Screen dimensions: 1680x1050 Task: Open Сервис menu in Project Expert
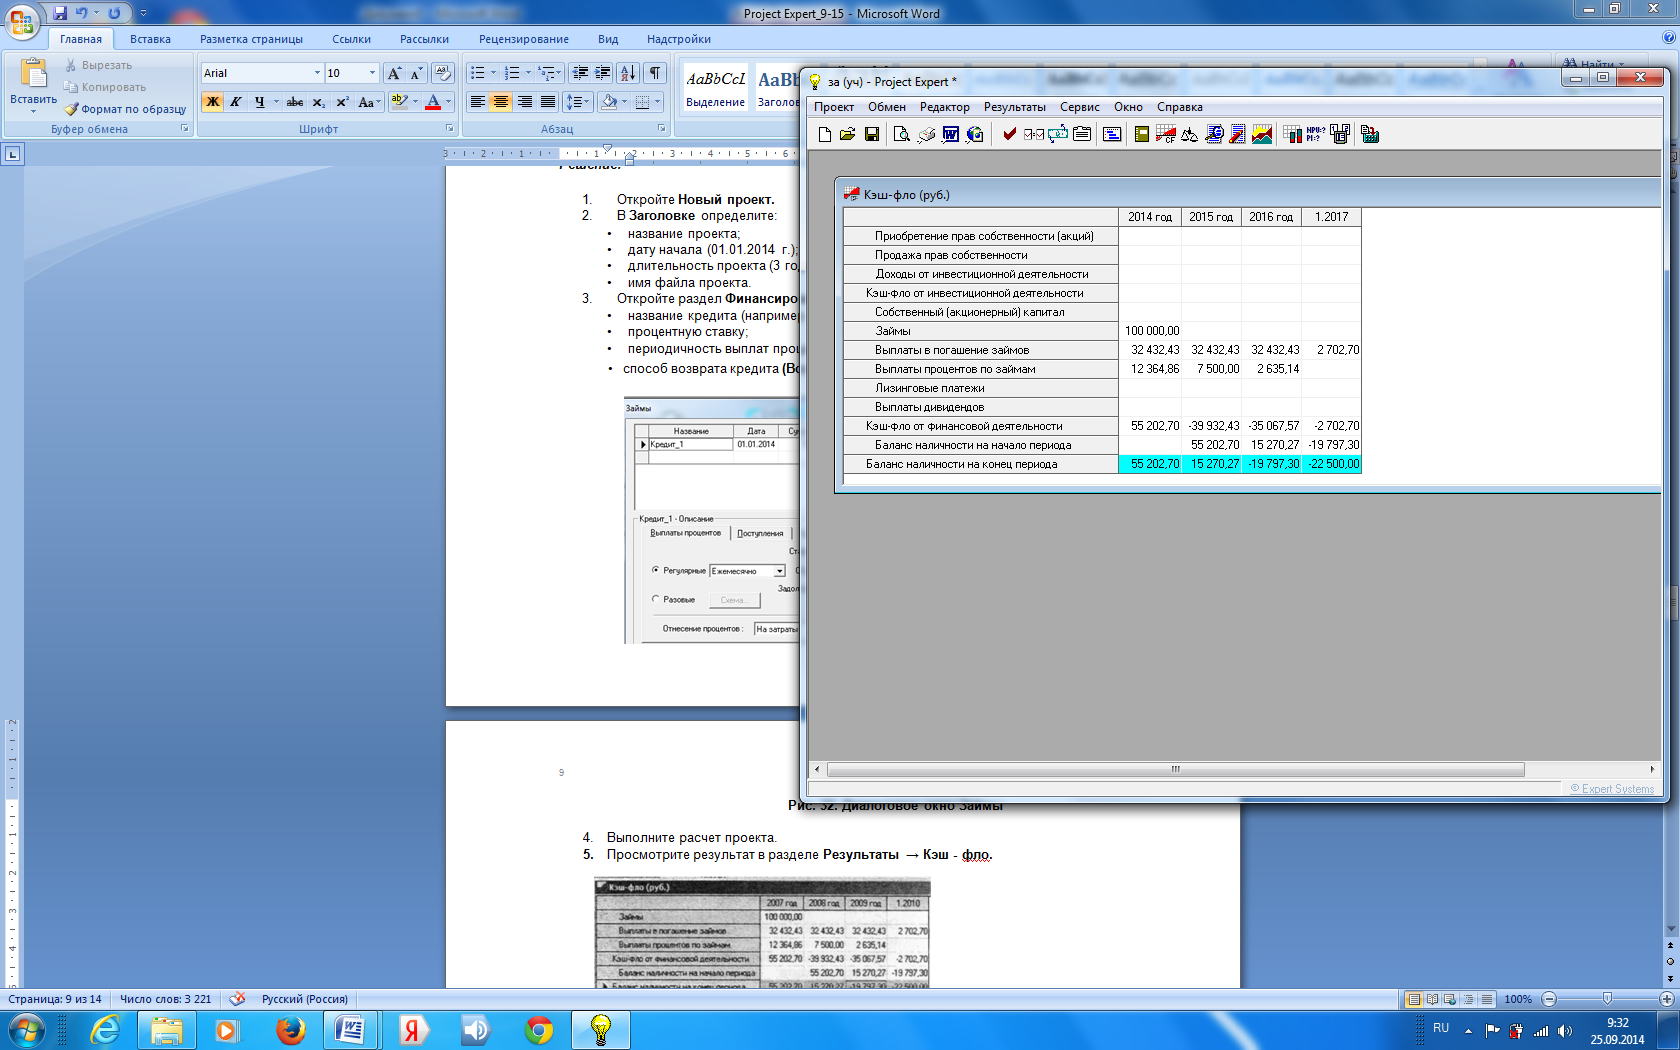click(x=1079, y=107)
